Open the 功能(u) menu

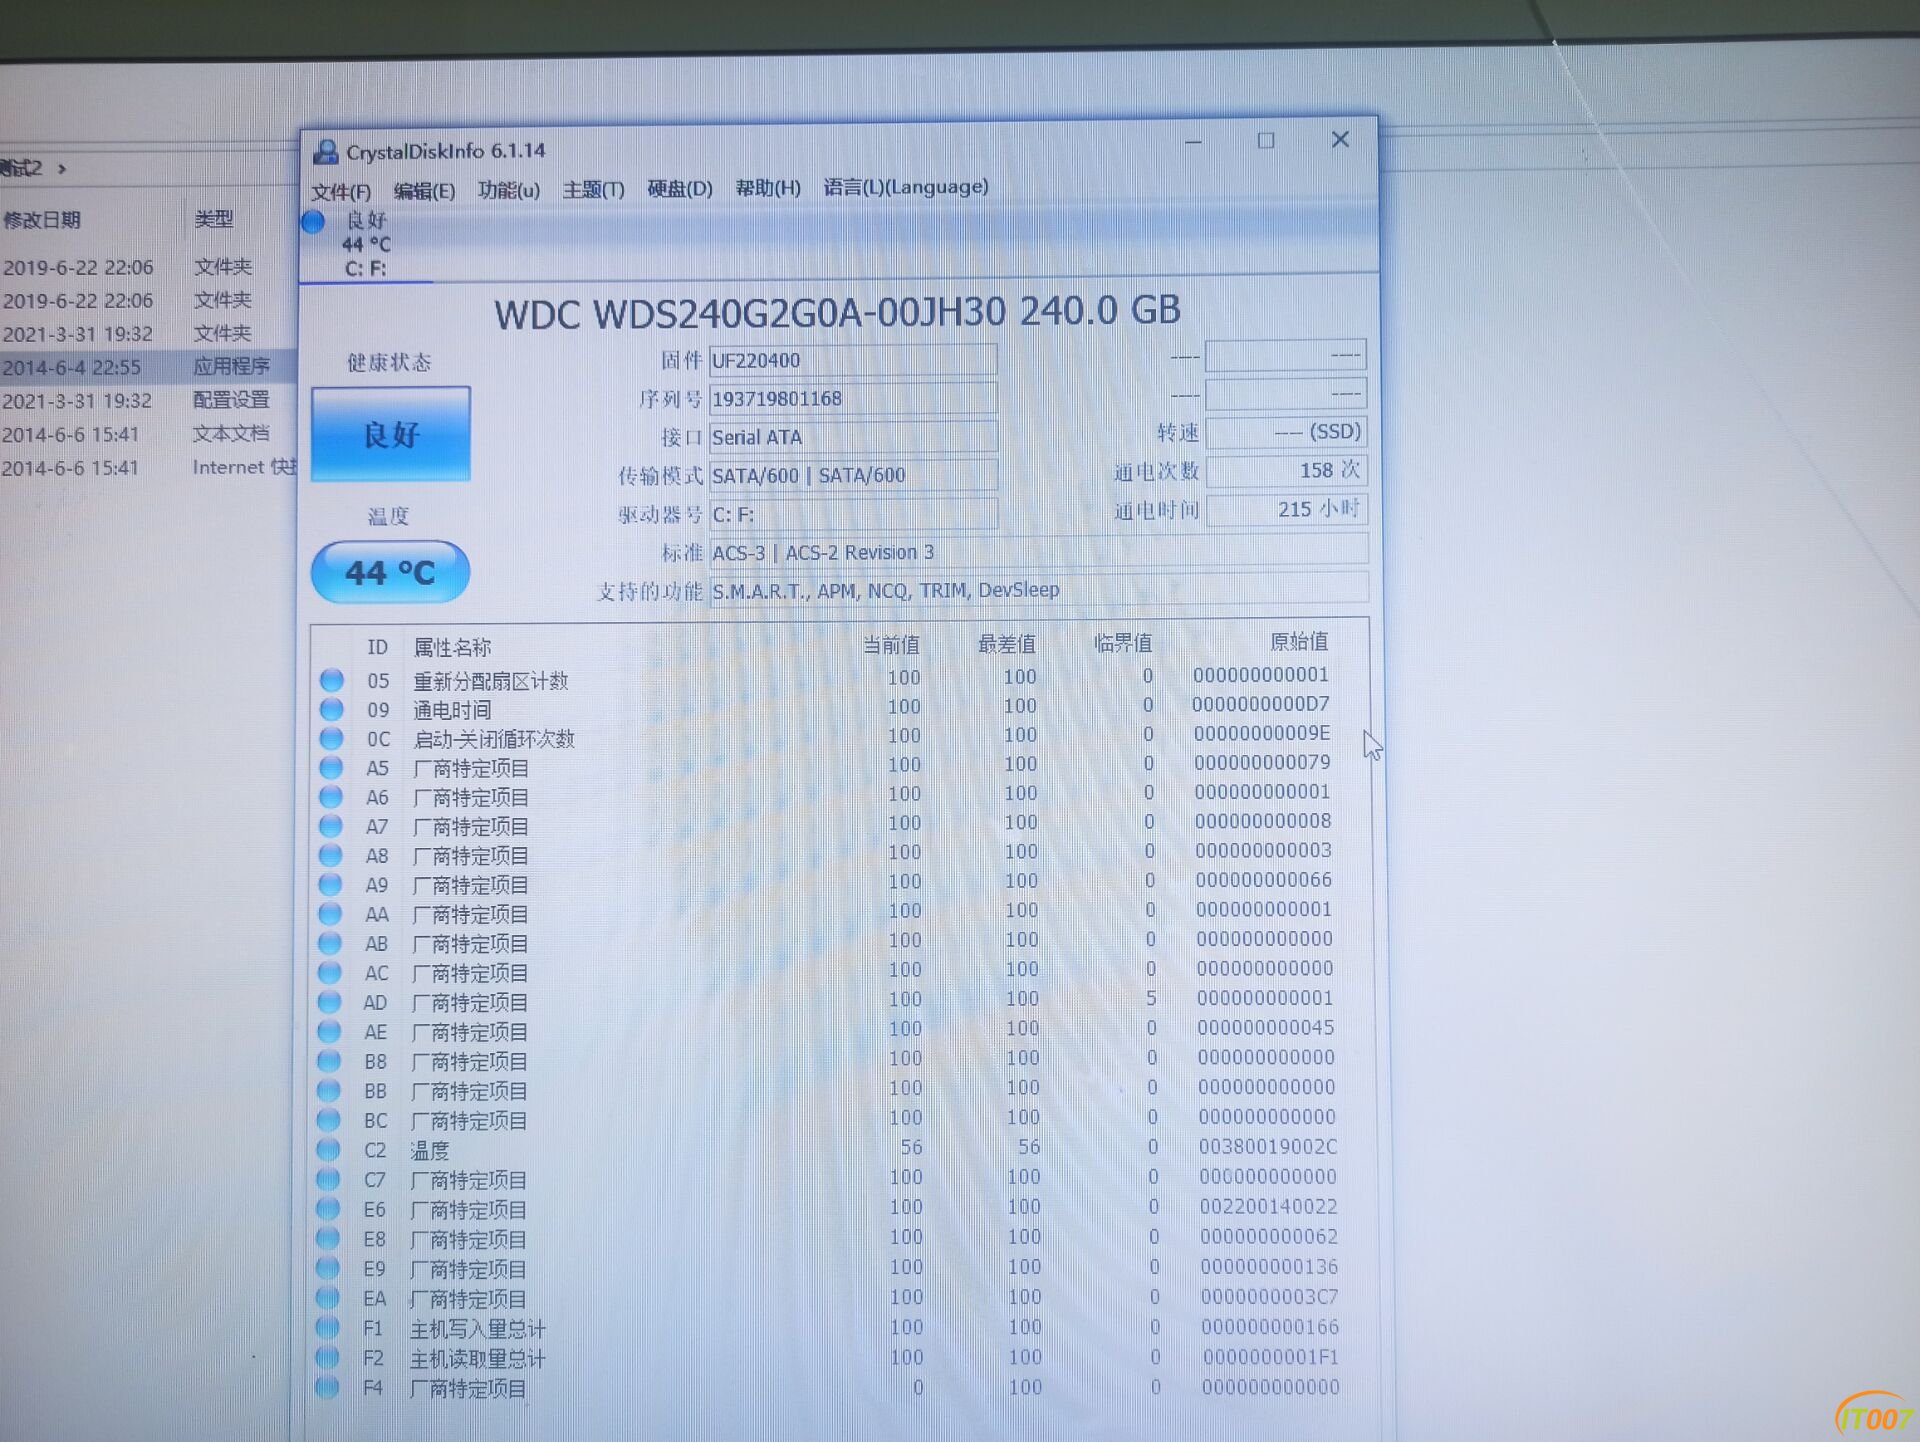tap(509, 189)
